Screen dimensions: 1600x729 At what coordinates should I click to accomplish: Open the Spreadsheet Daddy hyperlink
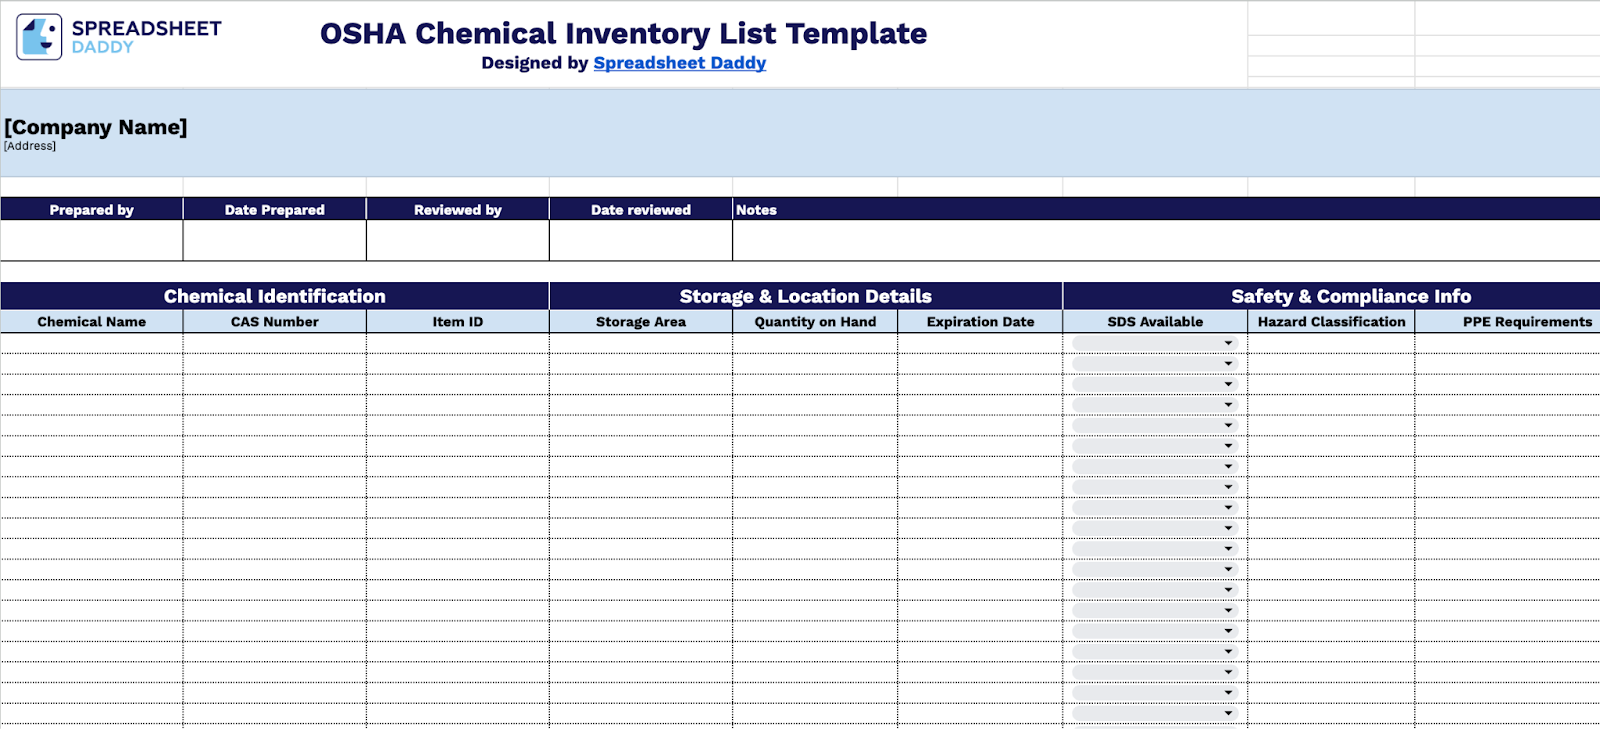(679, 63)
